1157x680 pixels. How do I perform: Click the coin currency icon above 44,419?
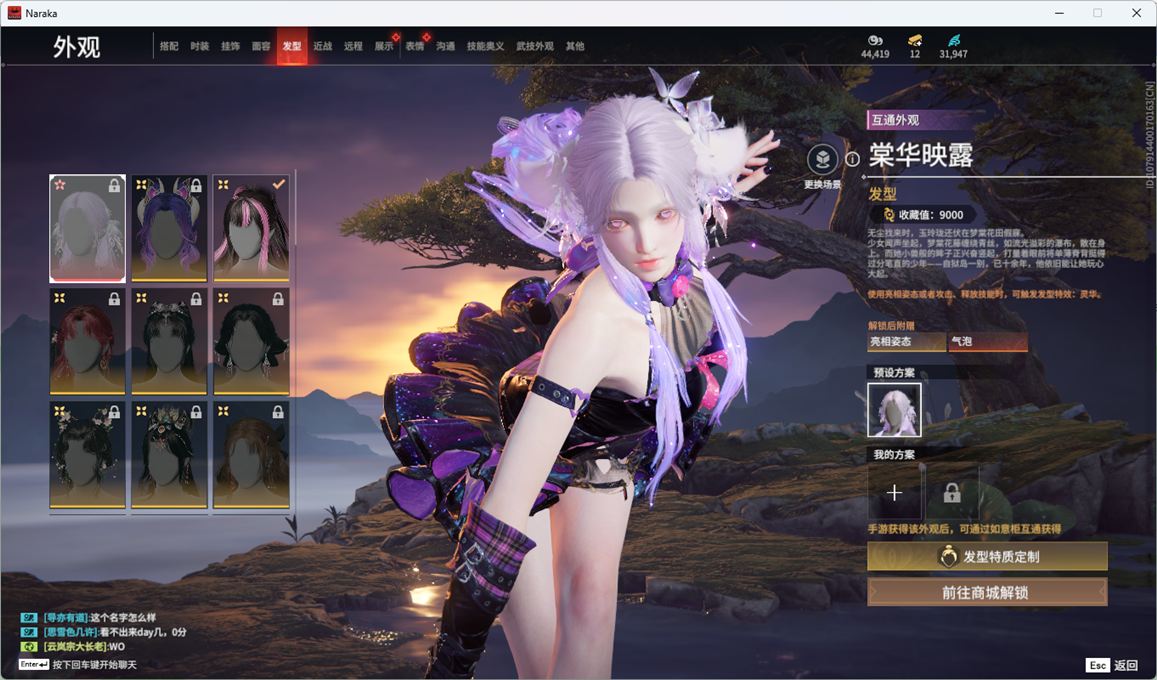(x=875, y=40)
